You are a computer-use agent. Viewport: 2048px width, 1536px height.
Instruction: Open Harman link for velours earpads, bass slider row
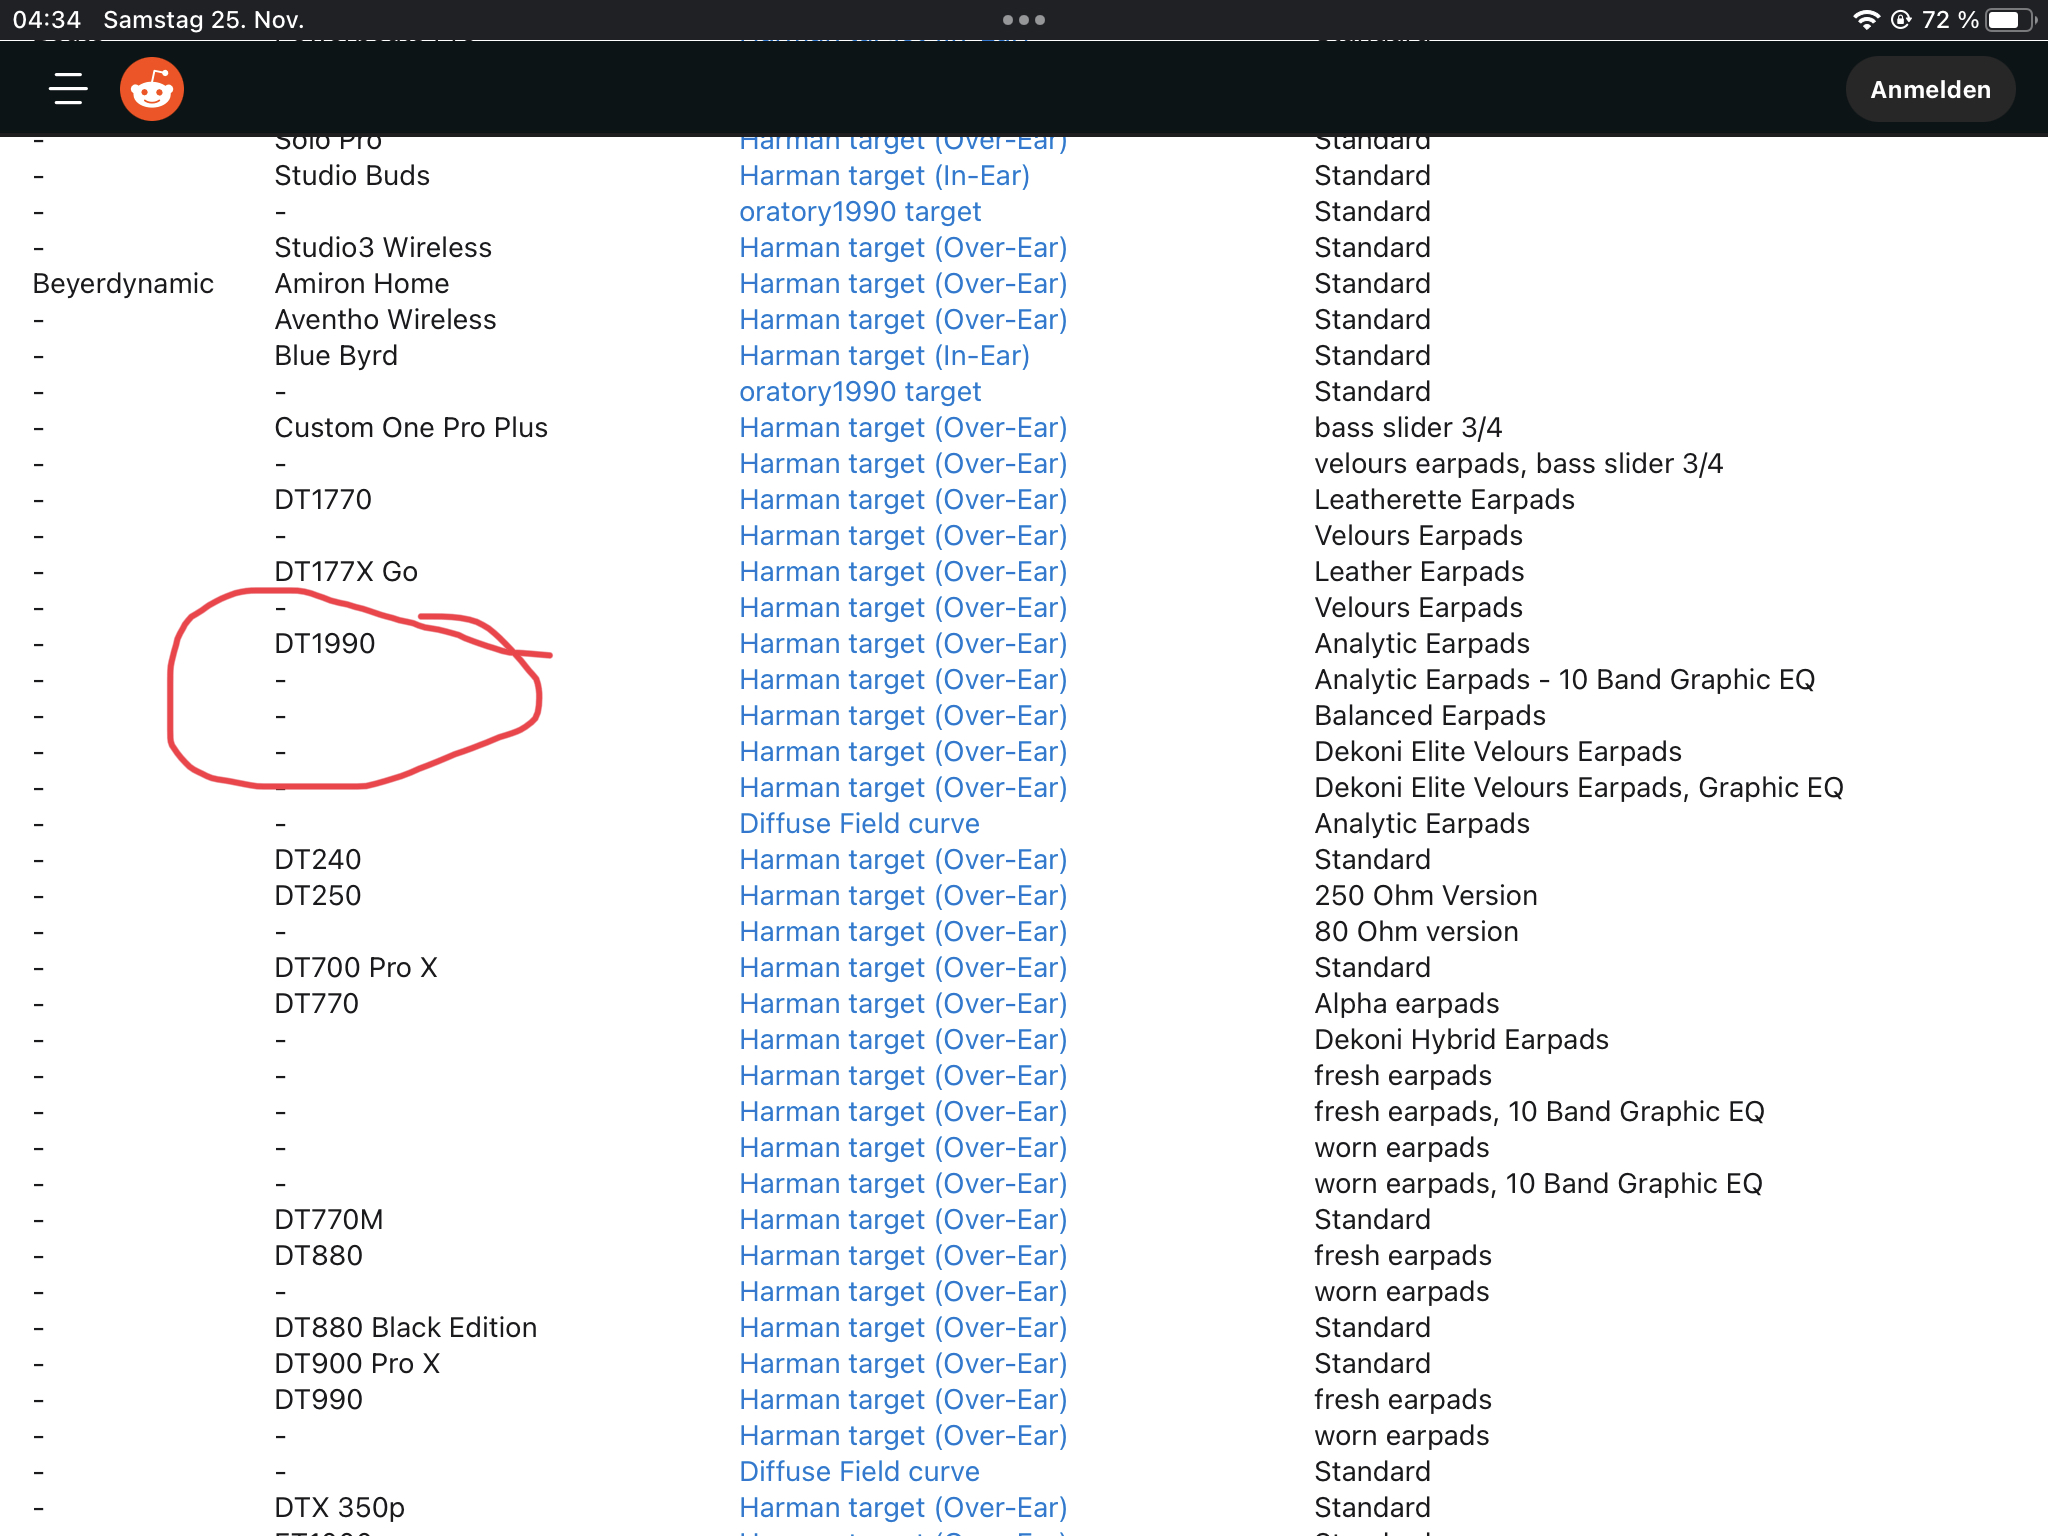point(903,464)
